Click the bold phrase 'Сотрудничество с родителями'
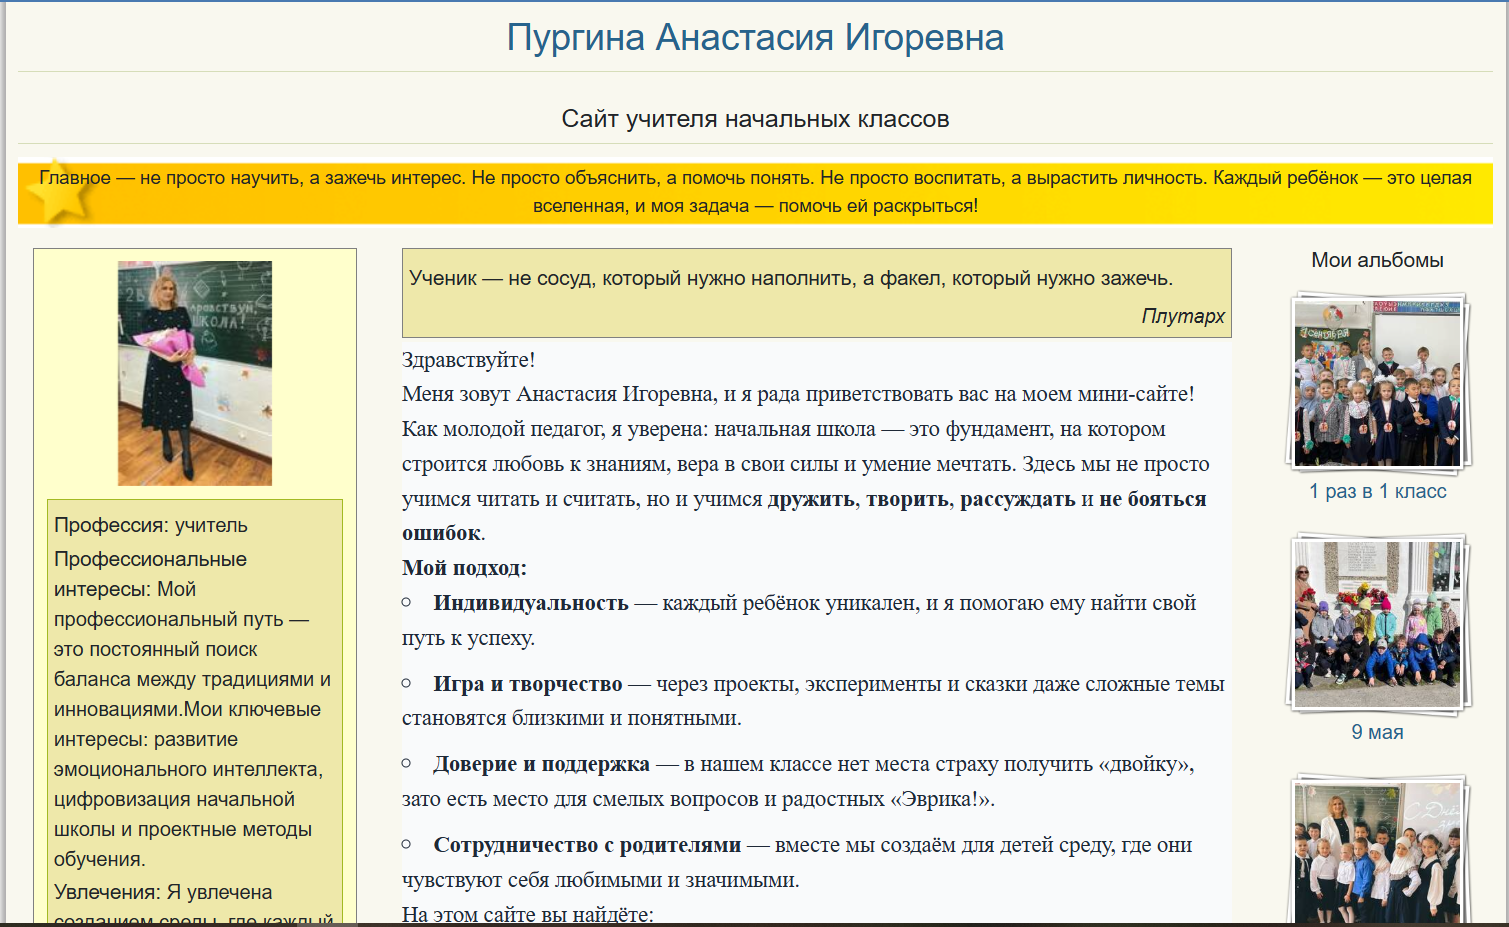The image size is (1509, 927). point(587,845)
